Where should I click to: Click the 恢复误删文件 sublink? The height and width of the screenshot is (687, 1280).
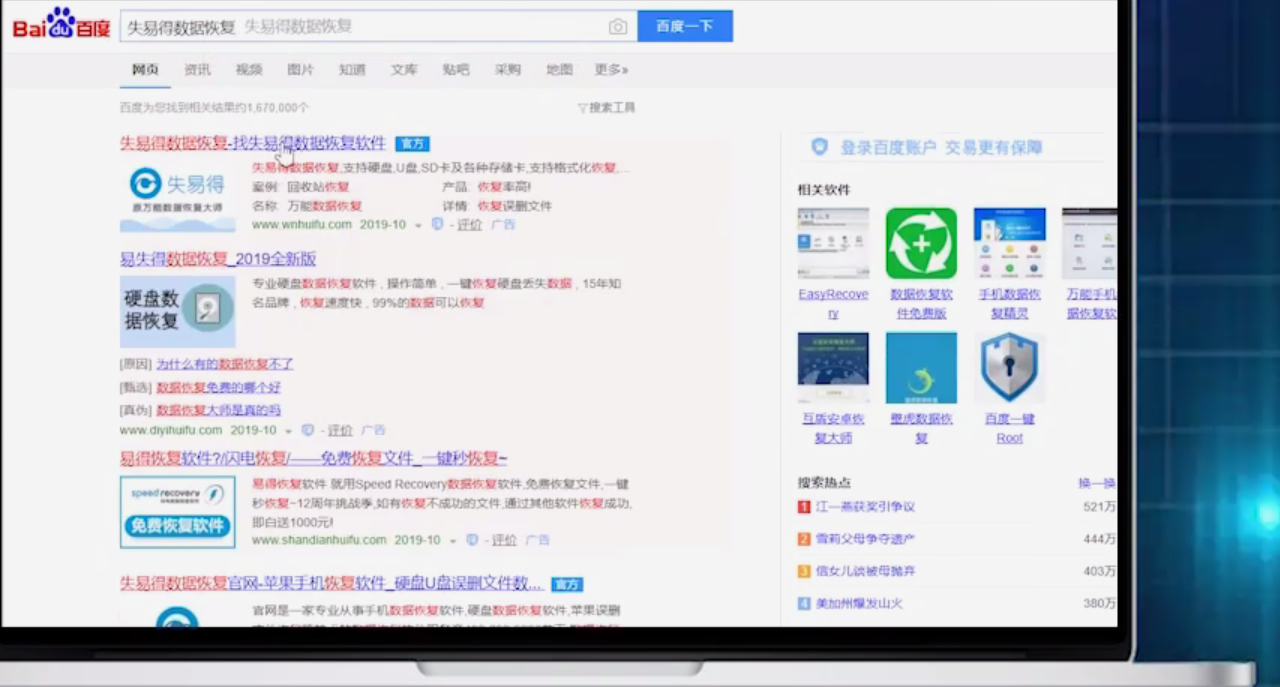(514, 206)
